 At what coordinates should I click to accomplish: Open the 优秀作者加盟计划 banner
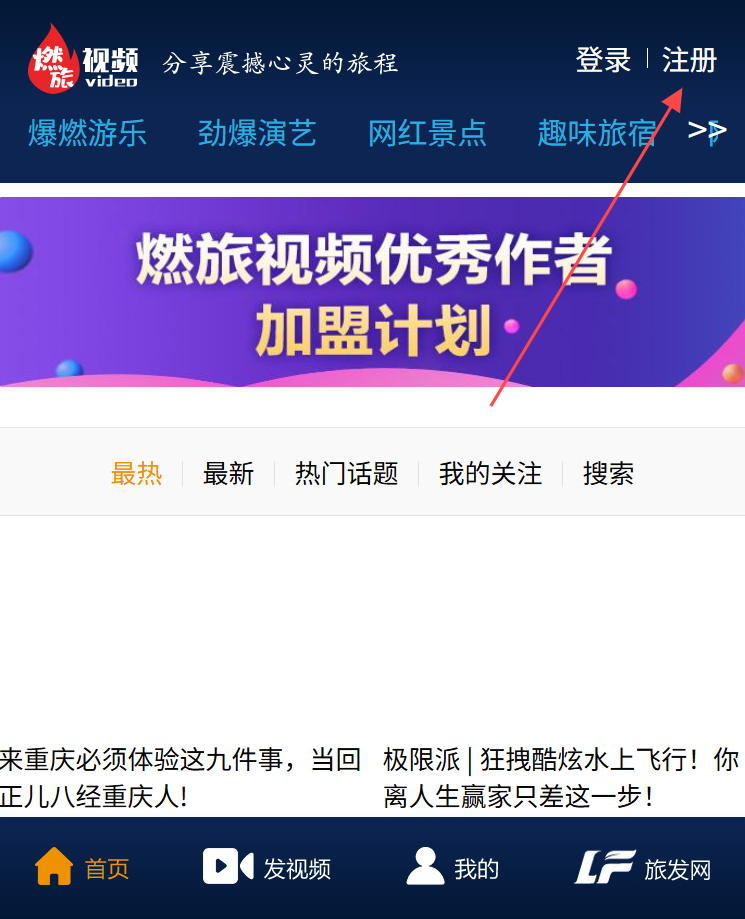pyautogui.click(x=372, y=292)
